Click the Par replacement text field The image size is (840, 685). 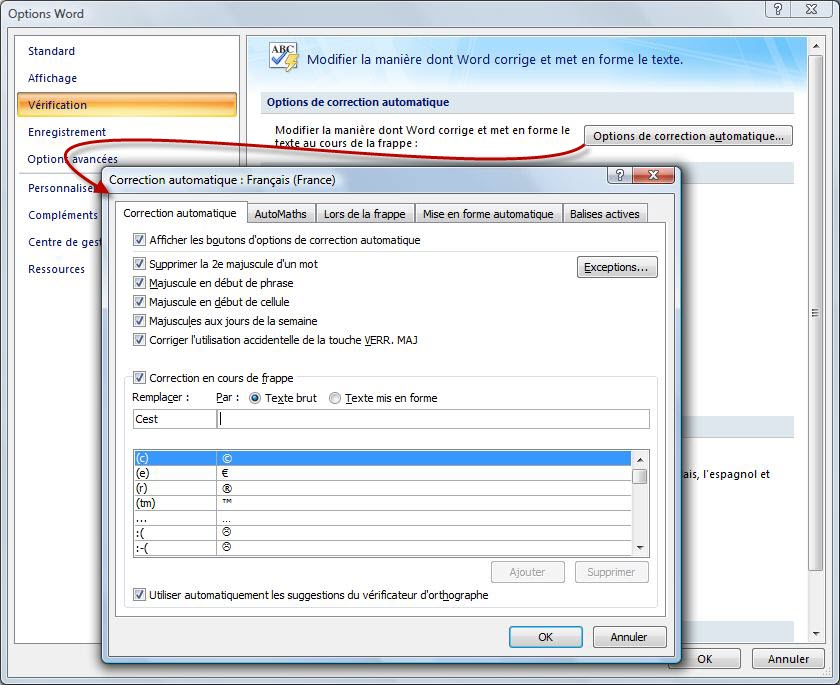point(432,419)
